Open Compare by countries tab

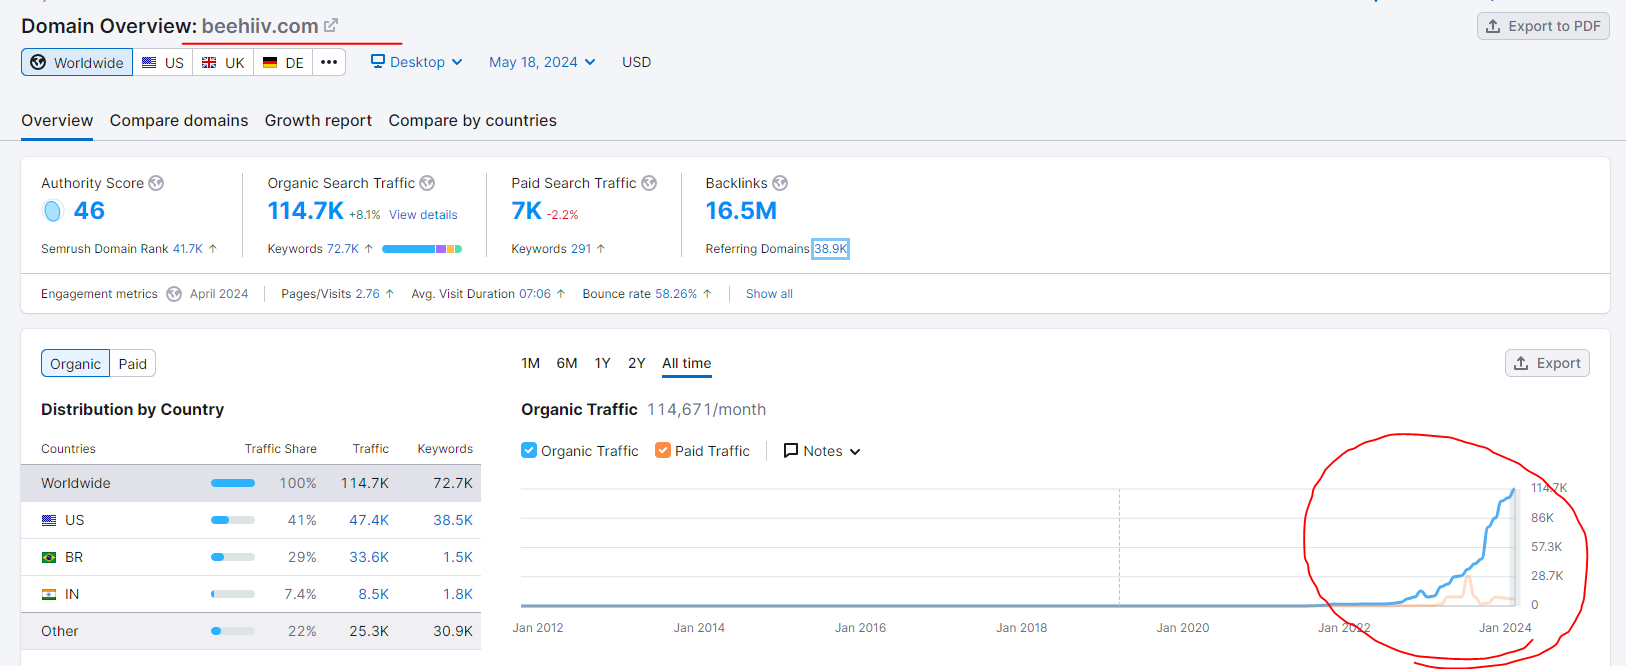point(473,120)
